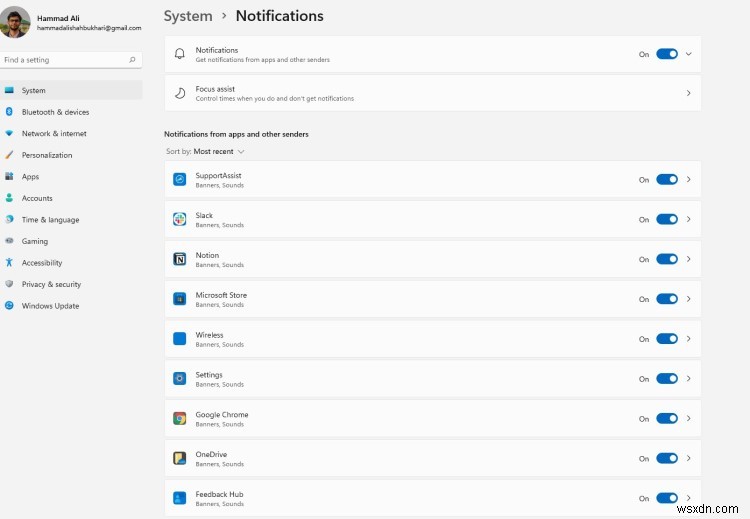Click the Notion app icon
The width and height of the screenshot is (750, 519).
179,259
